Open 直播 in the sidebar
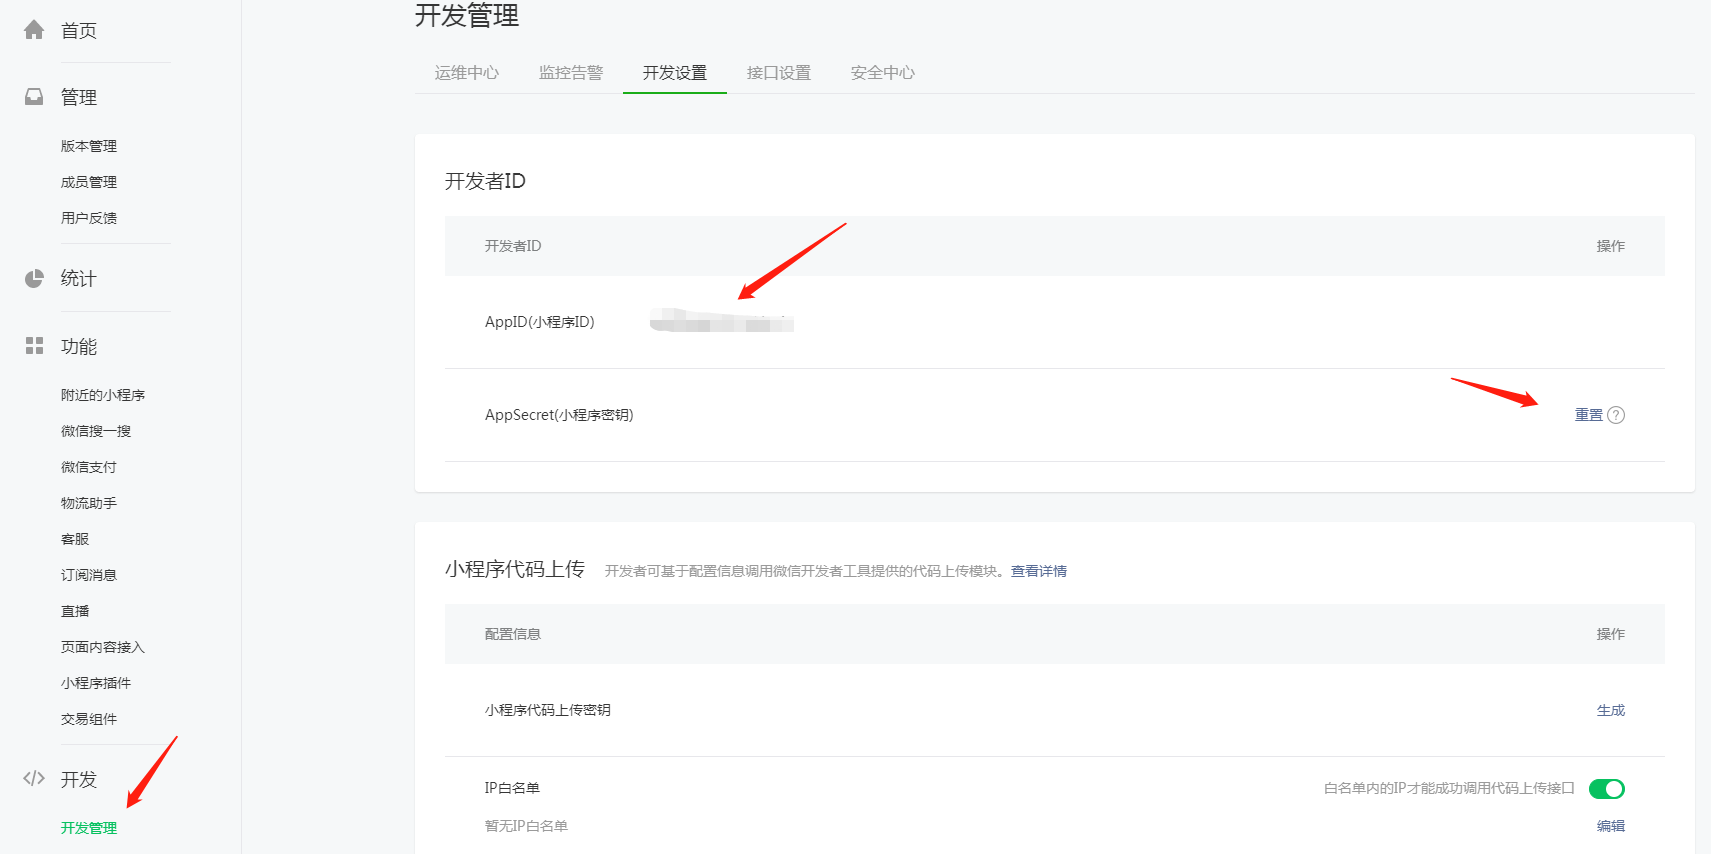Screen dimensions: 1711x854 tap(75, 611)
